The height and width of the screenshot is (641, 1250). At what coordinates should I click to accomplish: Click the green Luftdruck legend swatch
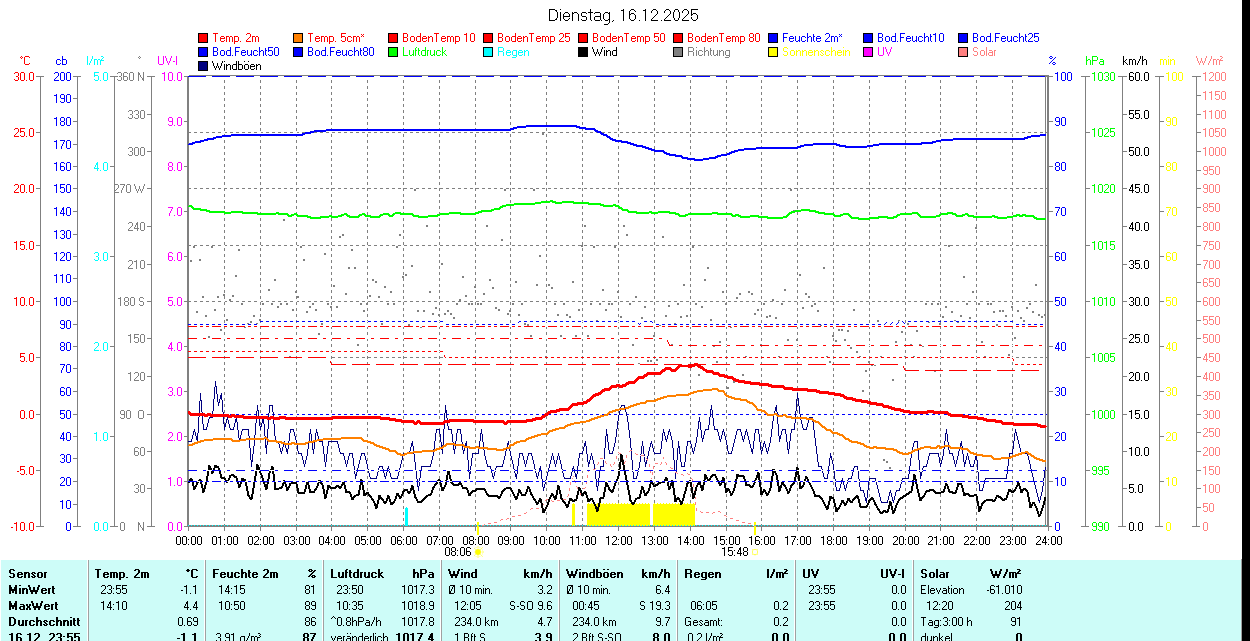[x=394, y=52]
